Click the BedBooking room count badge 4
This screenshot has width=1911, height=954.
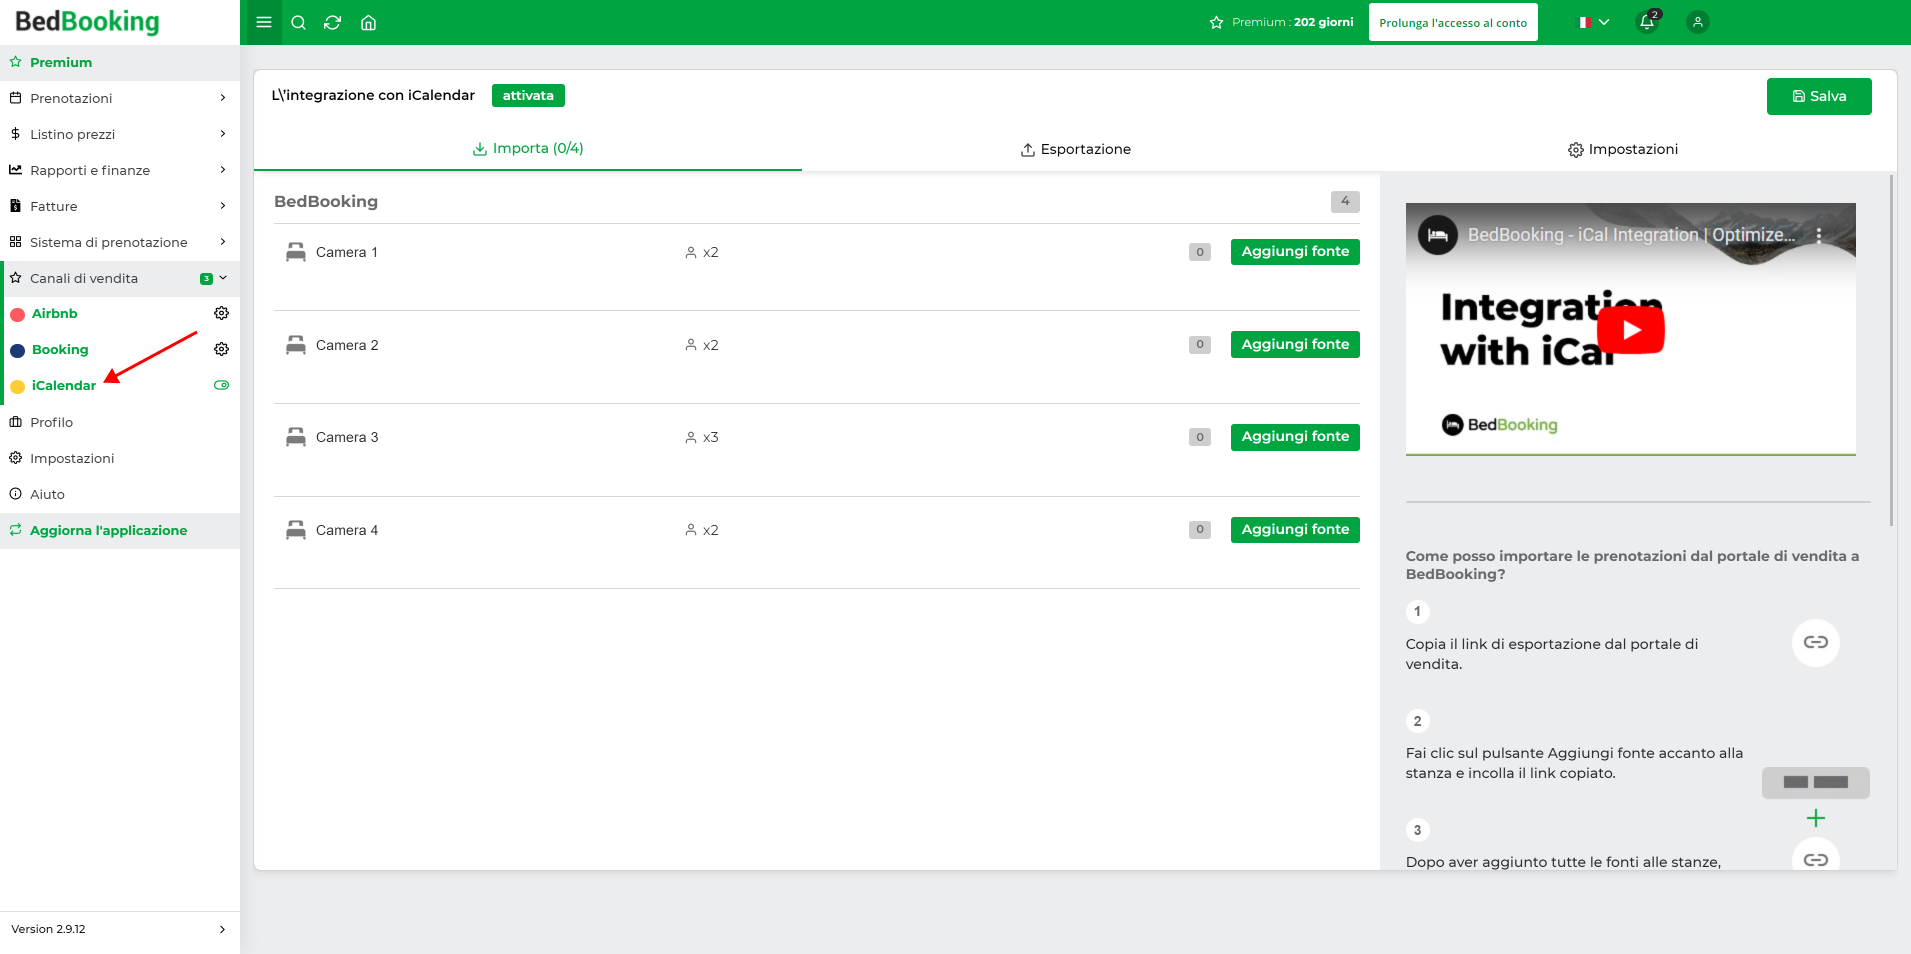[x=1345, y=201]
